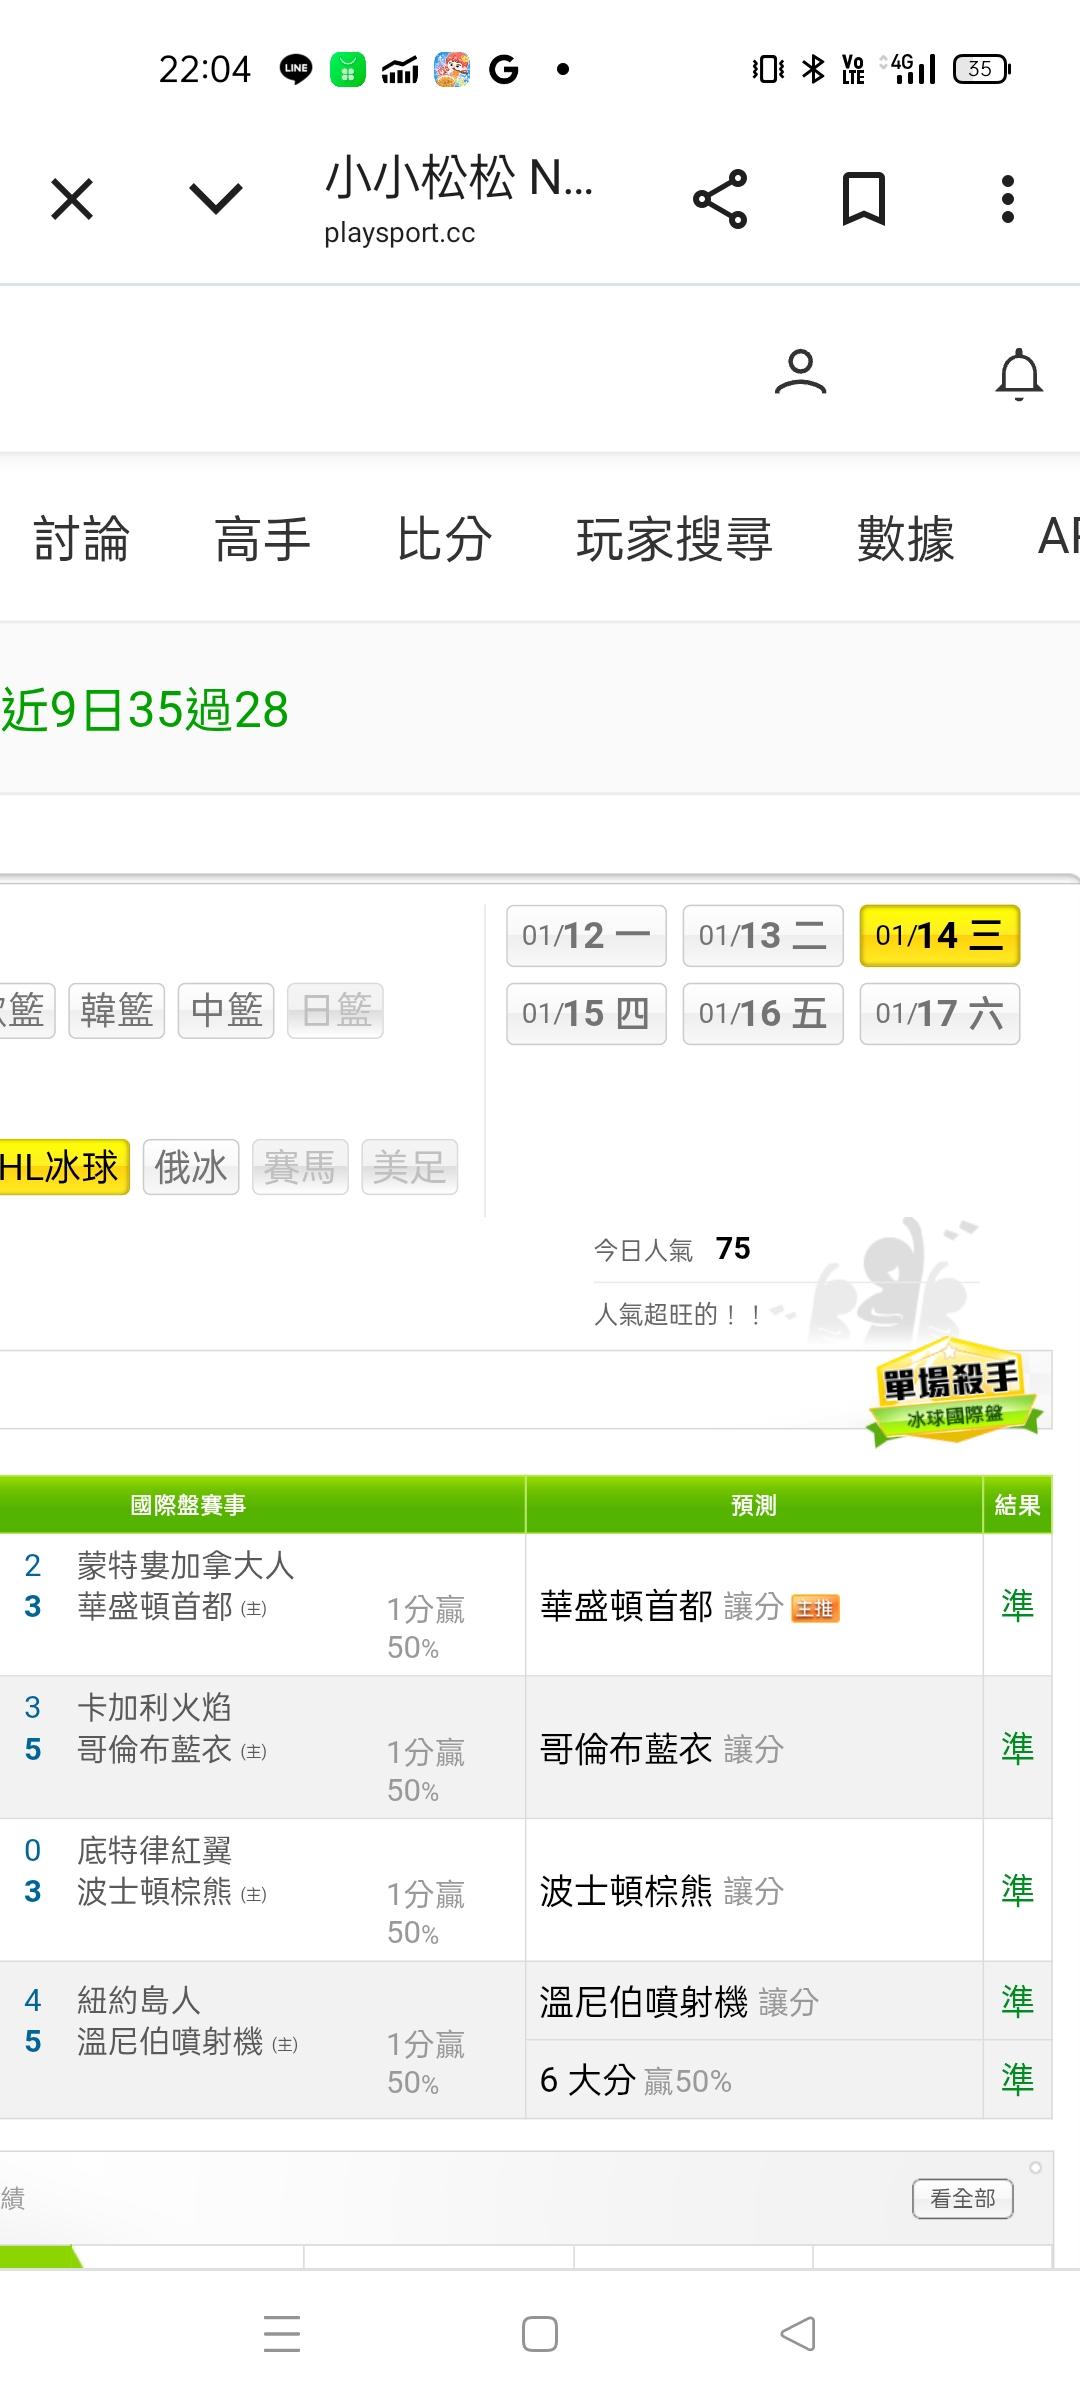Tap the 單場殺手 badge
The width and height of the screenshot is (1080, 2400).
[953, 1392]
